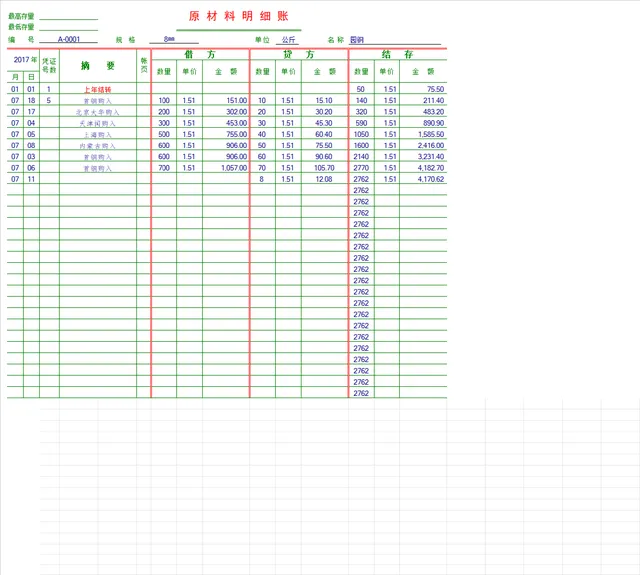Screen dimensions: 640x575
Task: Click the 12.08 credit amount cell
Action: pyautogui.click(x=324, y=179)
